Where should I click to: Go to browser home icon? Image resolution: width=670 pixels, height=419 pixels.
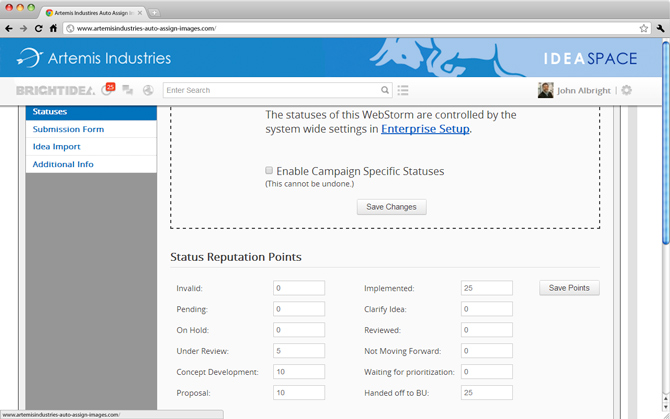click(53, 28)
